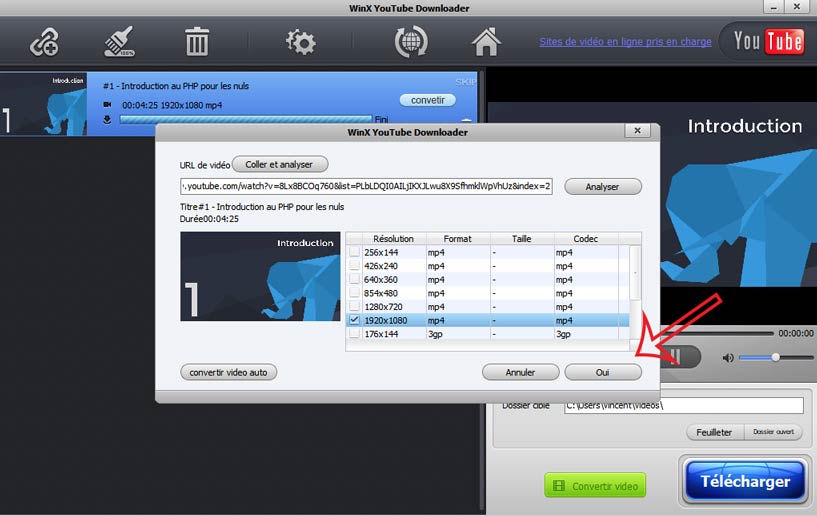Check the 176x144 3gp checkbox

point(354,333)
